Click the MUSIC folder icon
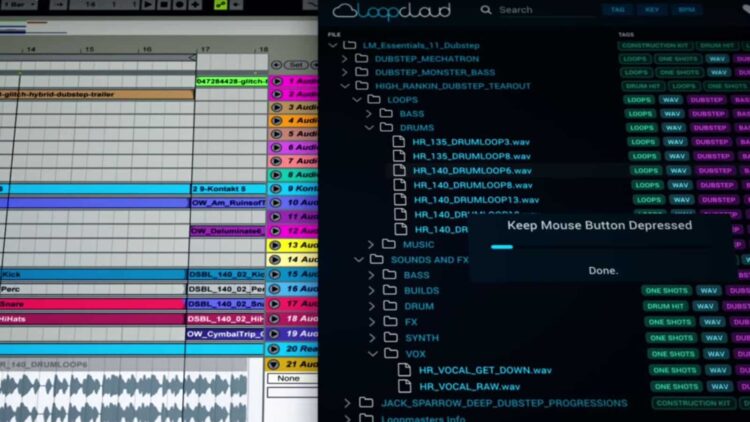The width and height of the screenshot is (750, 422). point(388,244)
